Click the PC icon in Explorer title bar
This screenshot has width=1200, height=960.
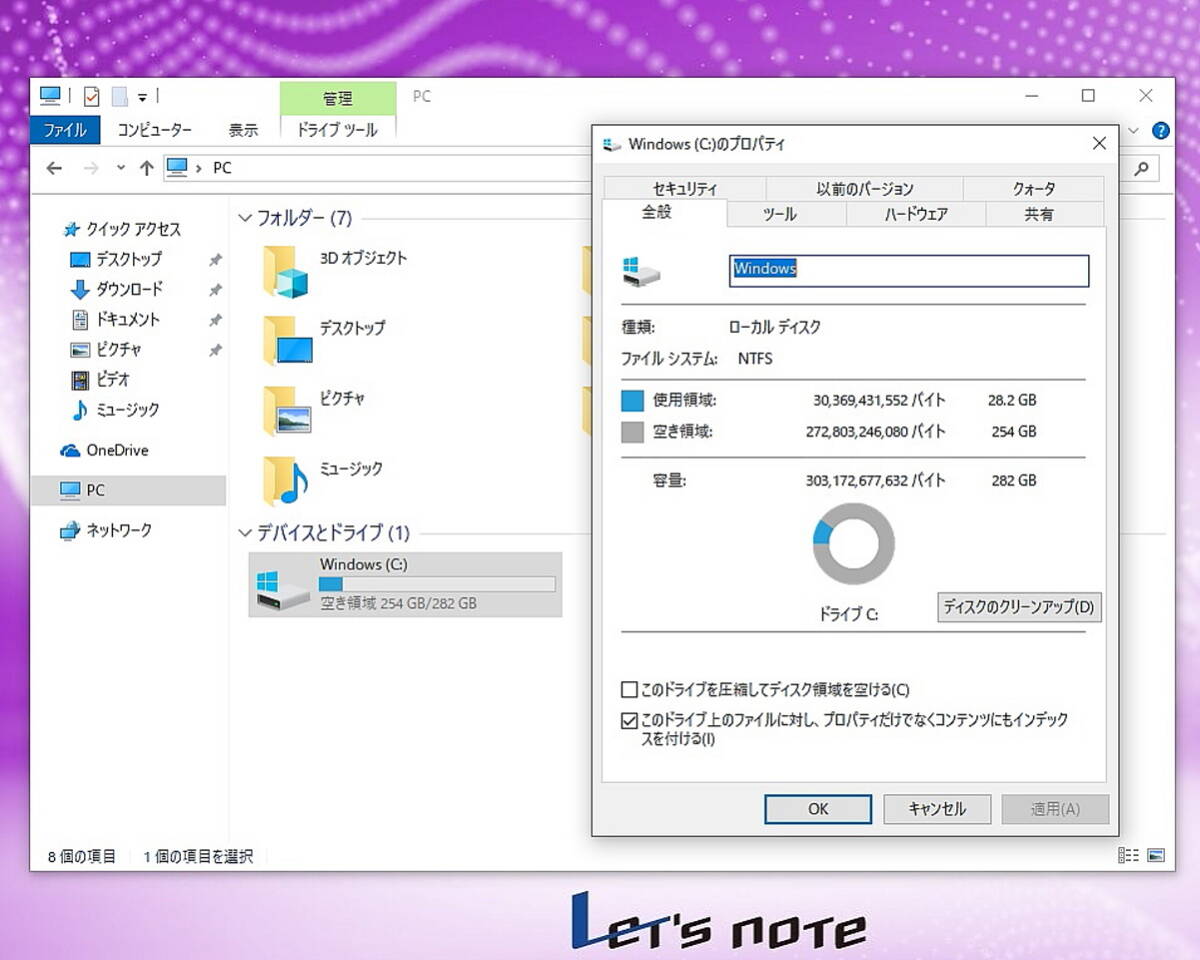pyautogui.click(x=50, y=97)
